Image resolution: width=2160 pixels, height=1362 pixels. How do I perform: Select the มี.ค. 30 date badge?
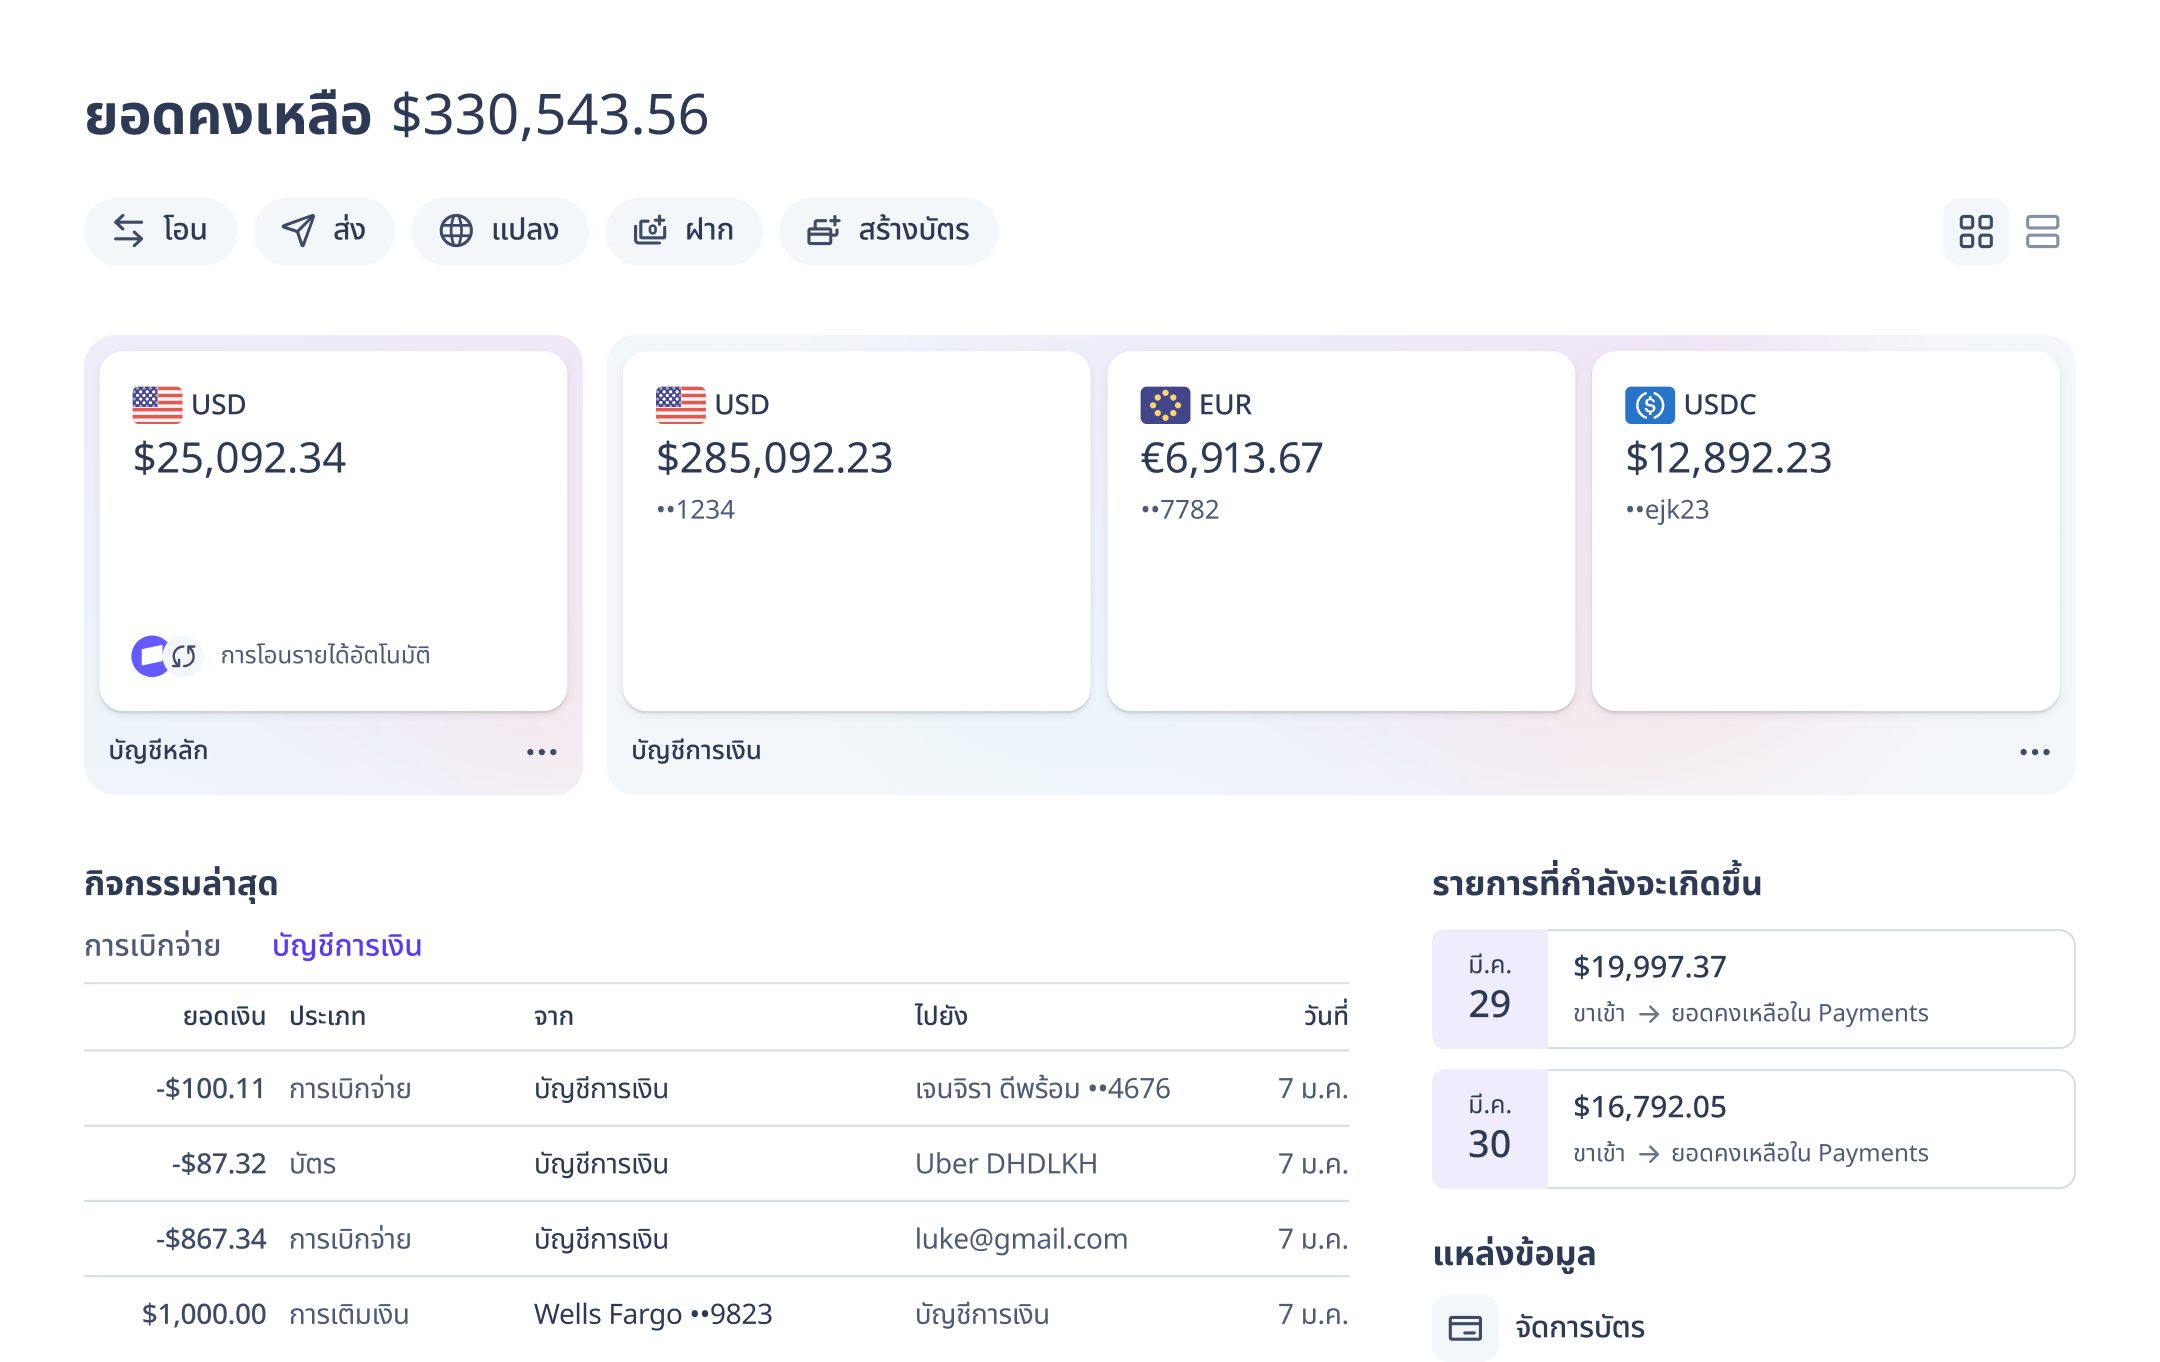(1489, 1128)
